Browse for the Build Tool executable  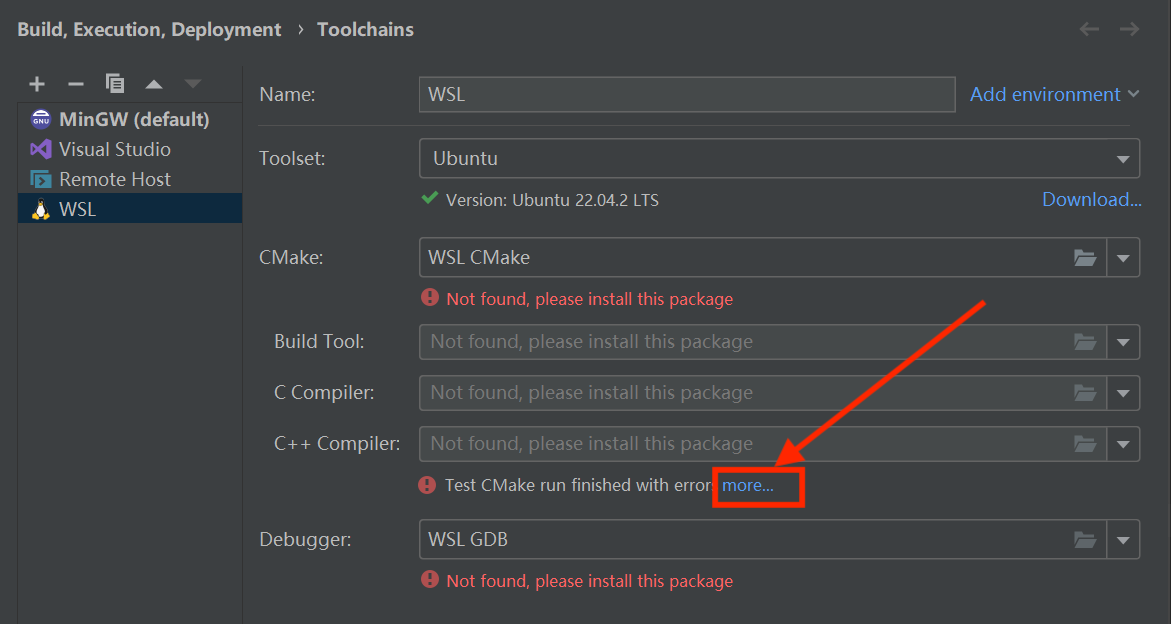tap(1085, 341)
